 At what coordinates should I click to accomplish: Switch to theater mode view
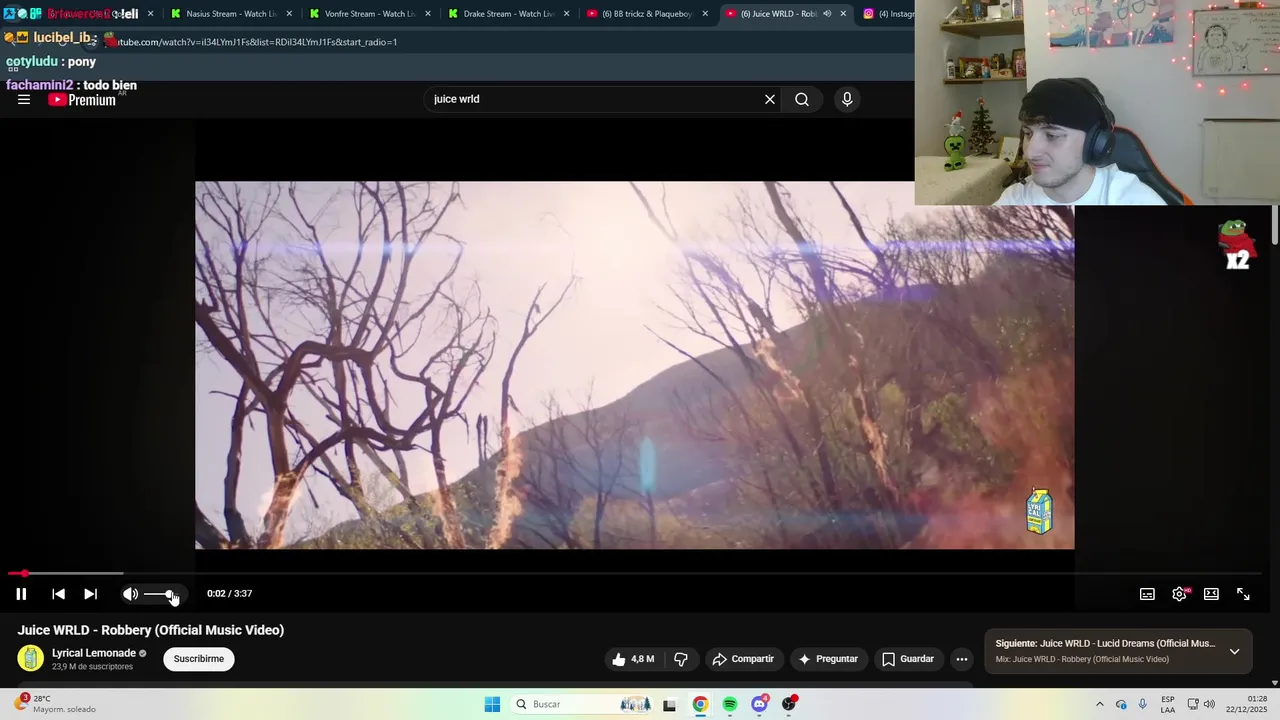1211,594
